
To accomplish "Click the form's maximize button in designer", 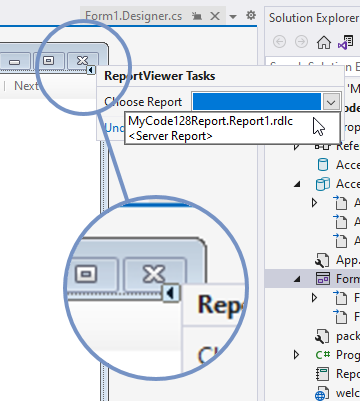I will pyautogui.click(x=48, y=61).
